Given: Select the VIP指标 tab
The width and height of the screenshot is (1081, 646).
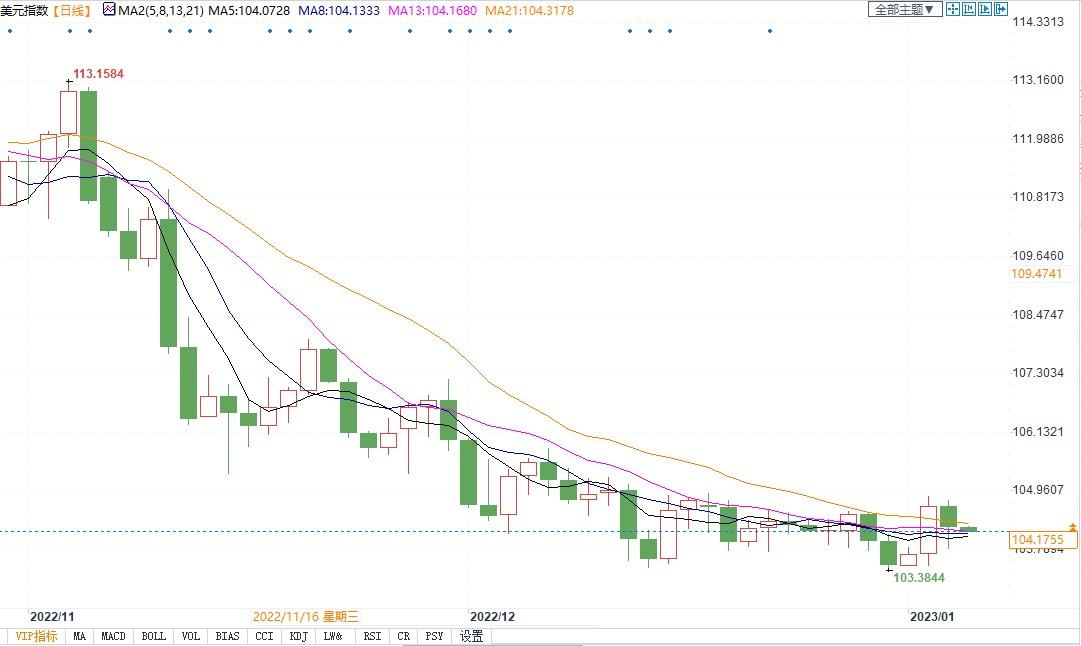Looking at the screenshot, I should pyautogui.click(x=35, y=636).
